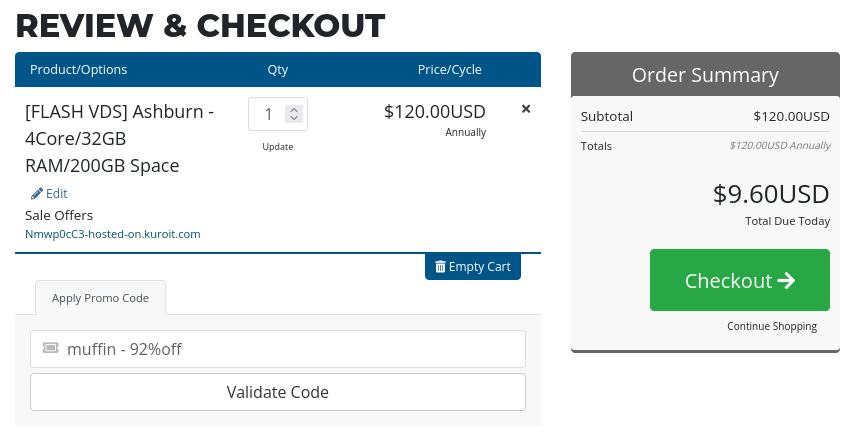Click Update under quantity
This screenshot has width=859, height=436.
[278, 147]
